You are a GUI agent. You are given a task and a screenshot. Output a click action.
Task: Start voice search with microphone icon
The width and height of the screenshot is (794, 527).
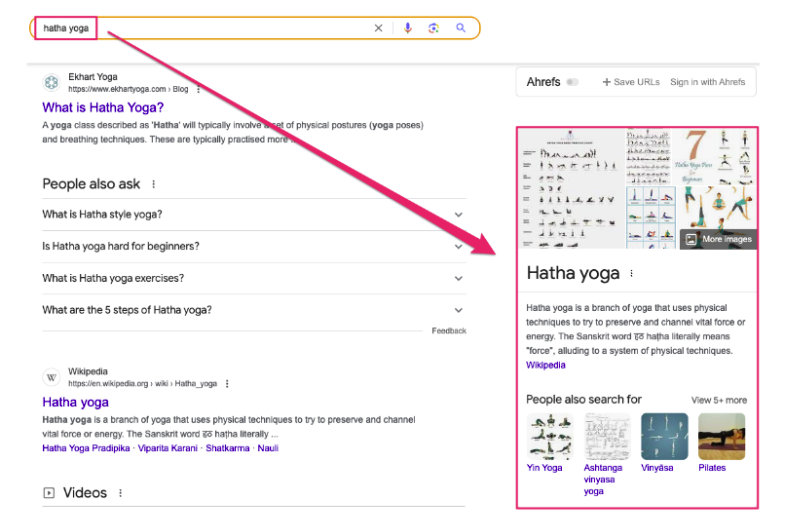pyautogui.click(x=408, y=28)
